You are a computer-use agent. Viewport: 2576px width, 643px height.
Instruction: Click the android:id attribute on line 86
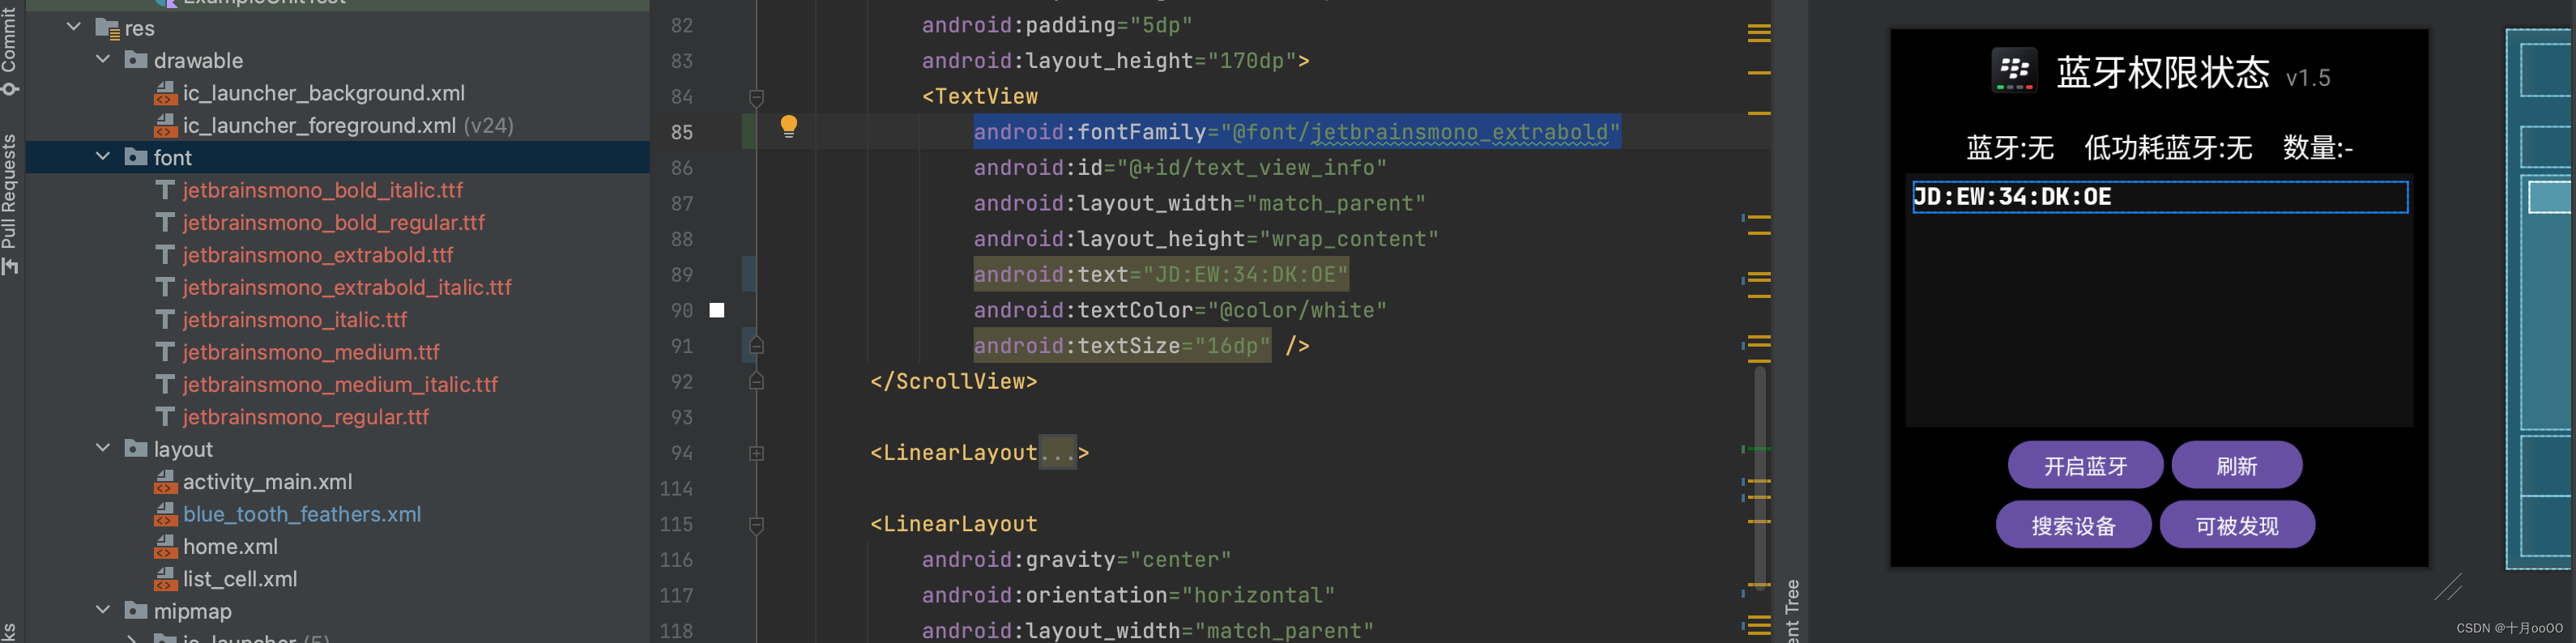coord(1180,168)
